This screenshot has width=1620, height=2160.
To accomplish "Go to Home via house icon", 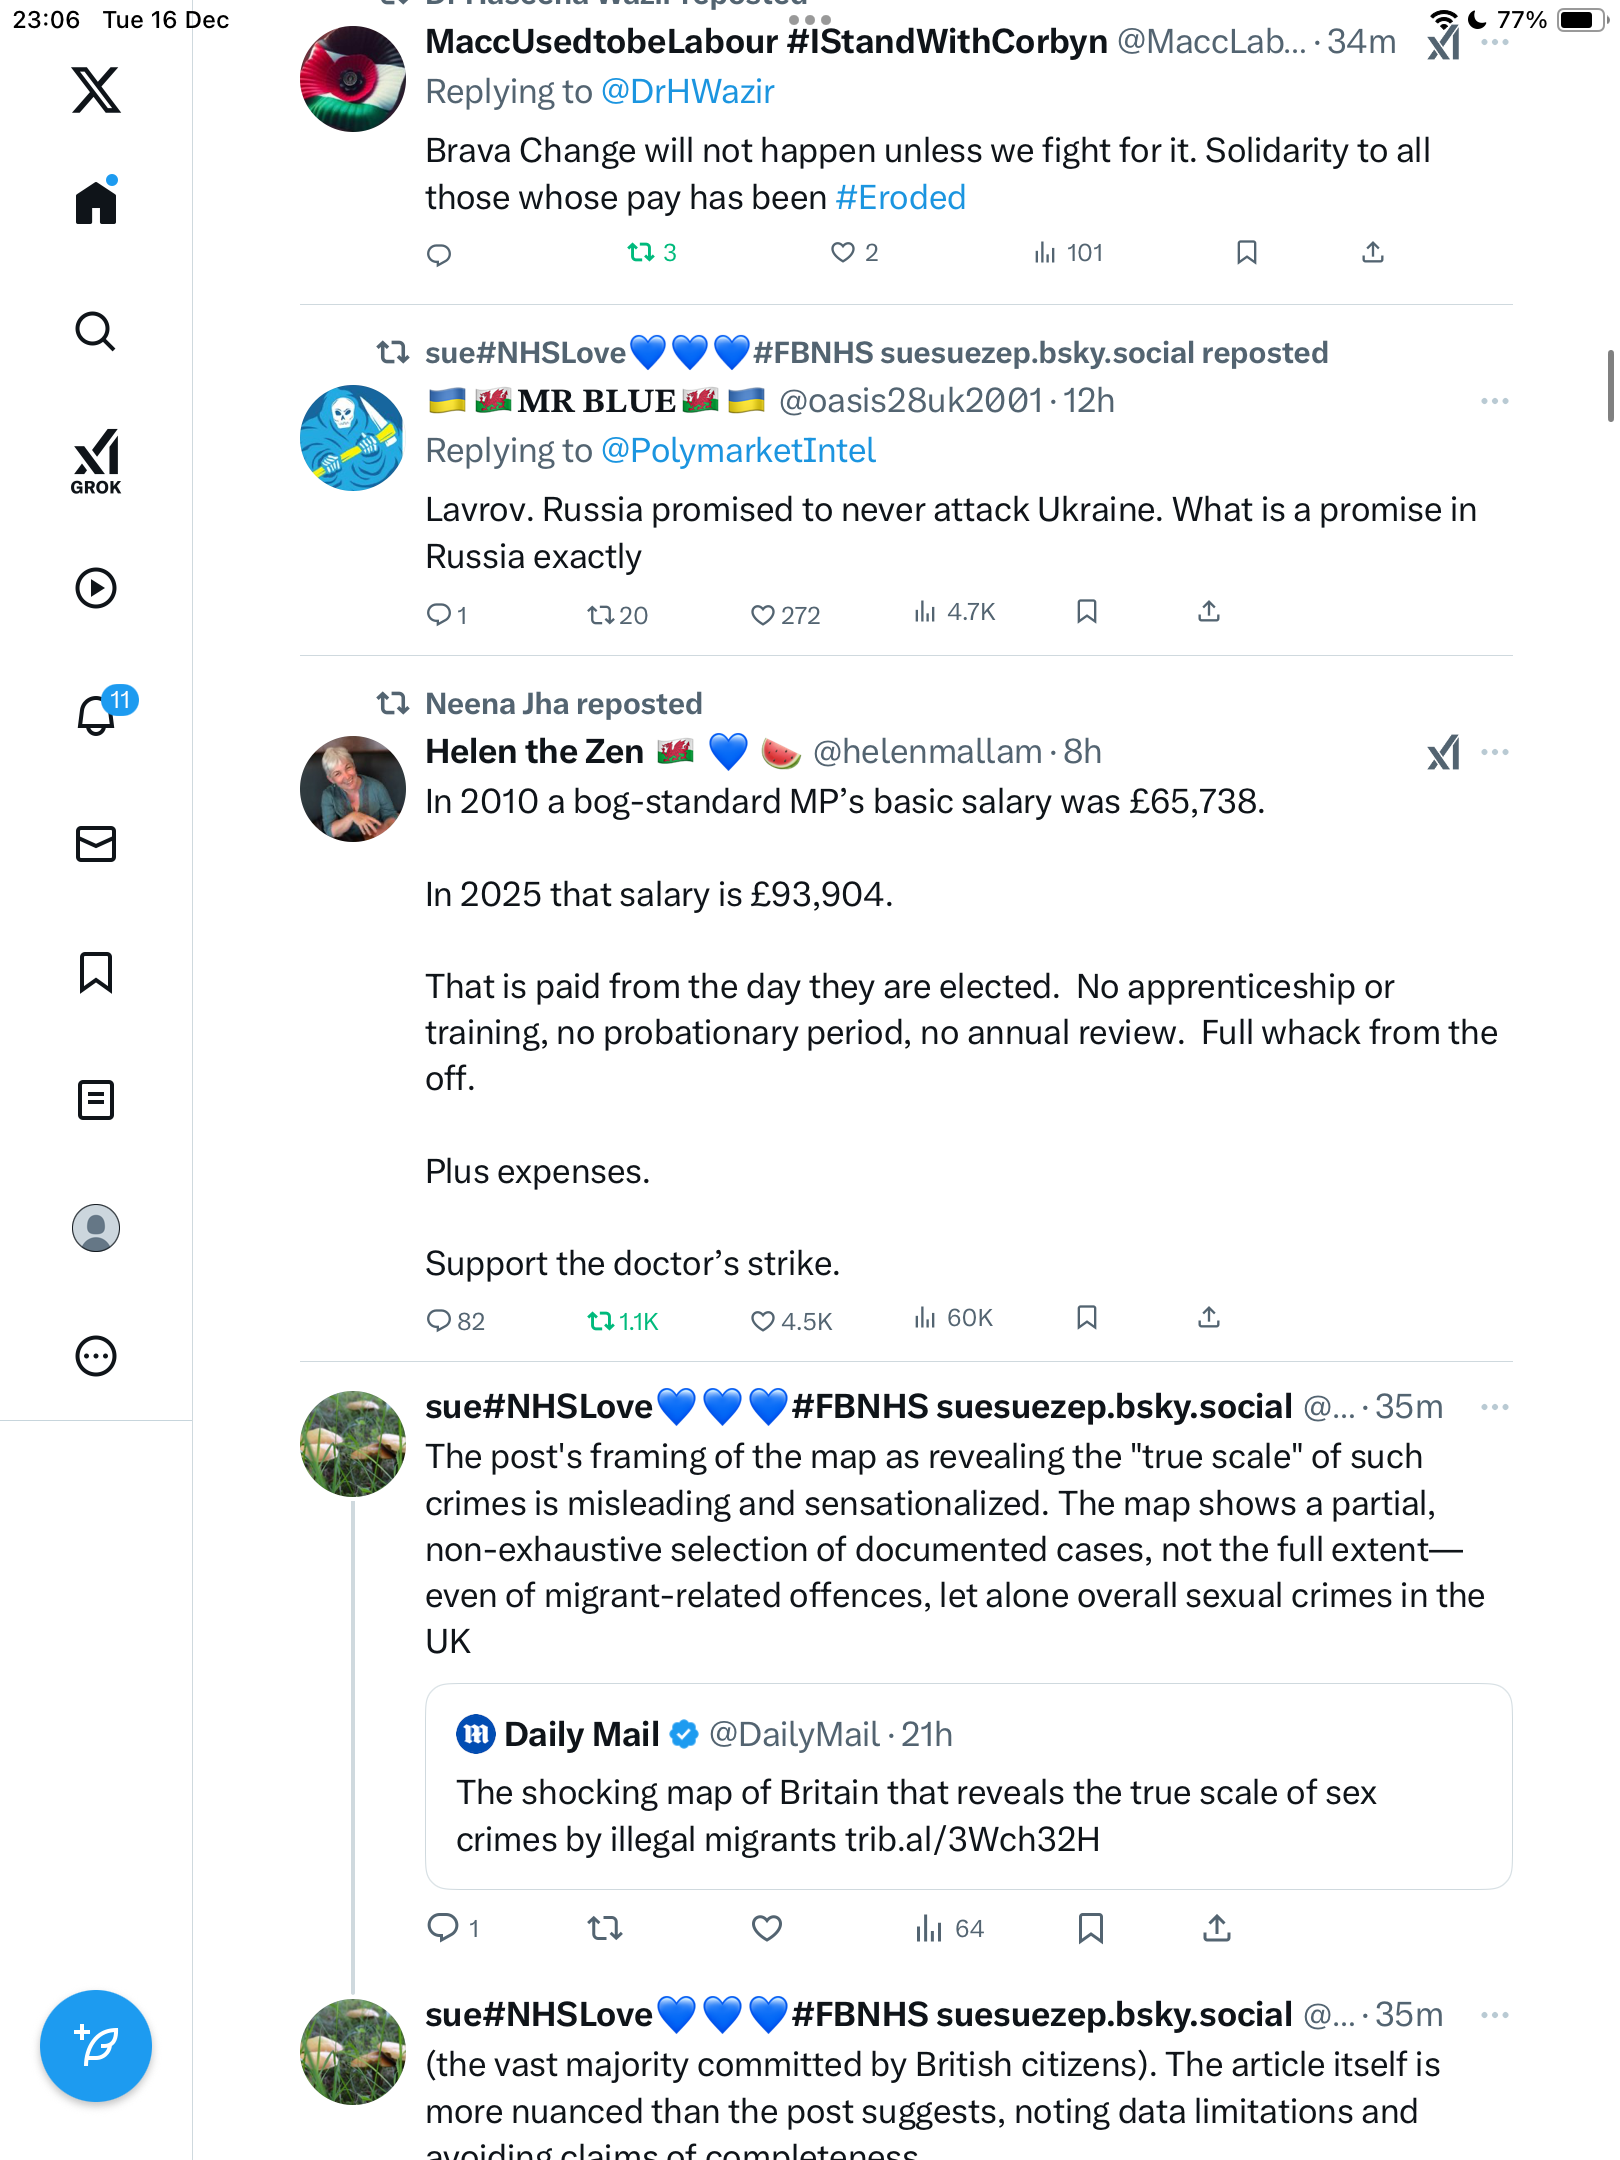I will [96, 203].
